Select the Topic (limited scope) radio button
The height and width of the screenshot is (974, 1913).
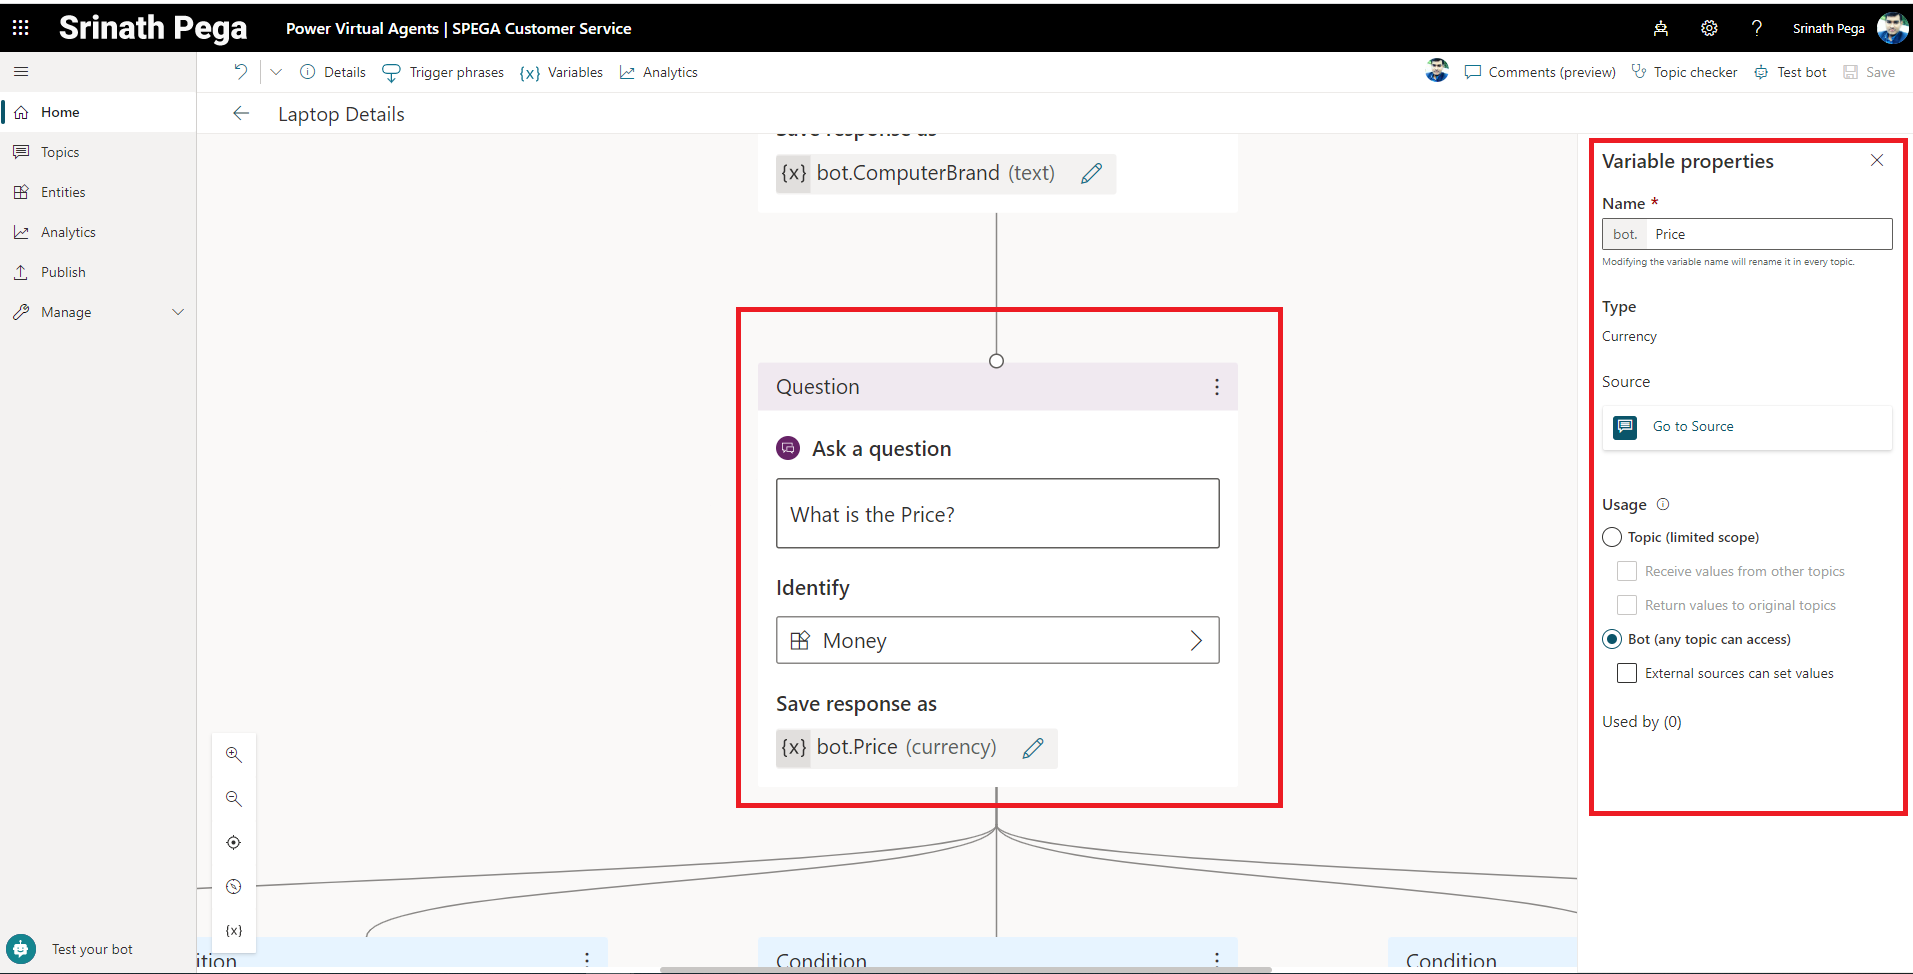[1612, 538]
